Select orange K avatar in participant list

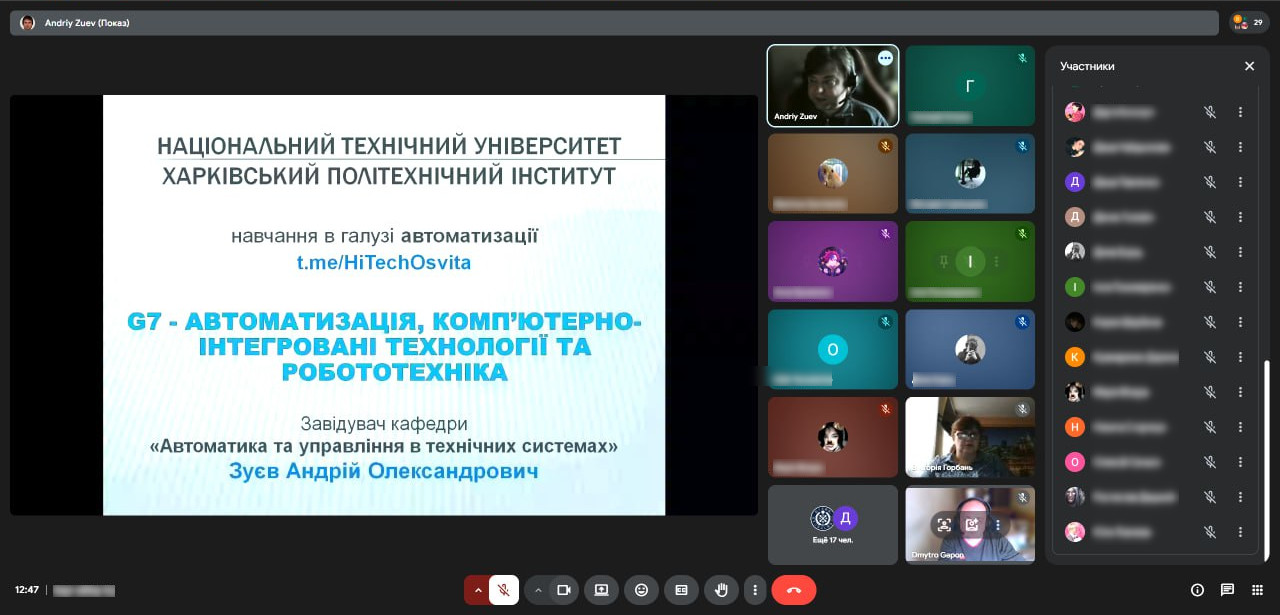[x=1075, y=357]
